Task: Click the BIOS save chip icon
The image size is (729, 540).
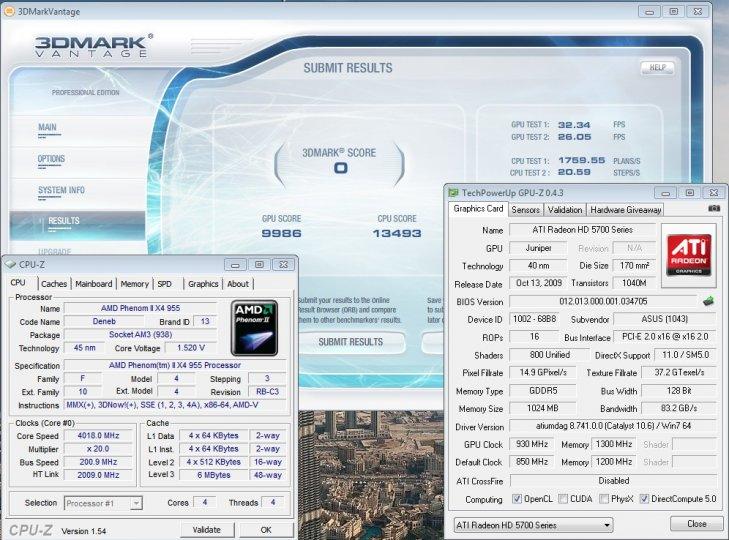Action: pos(709,301)
